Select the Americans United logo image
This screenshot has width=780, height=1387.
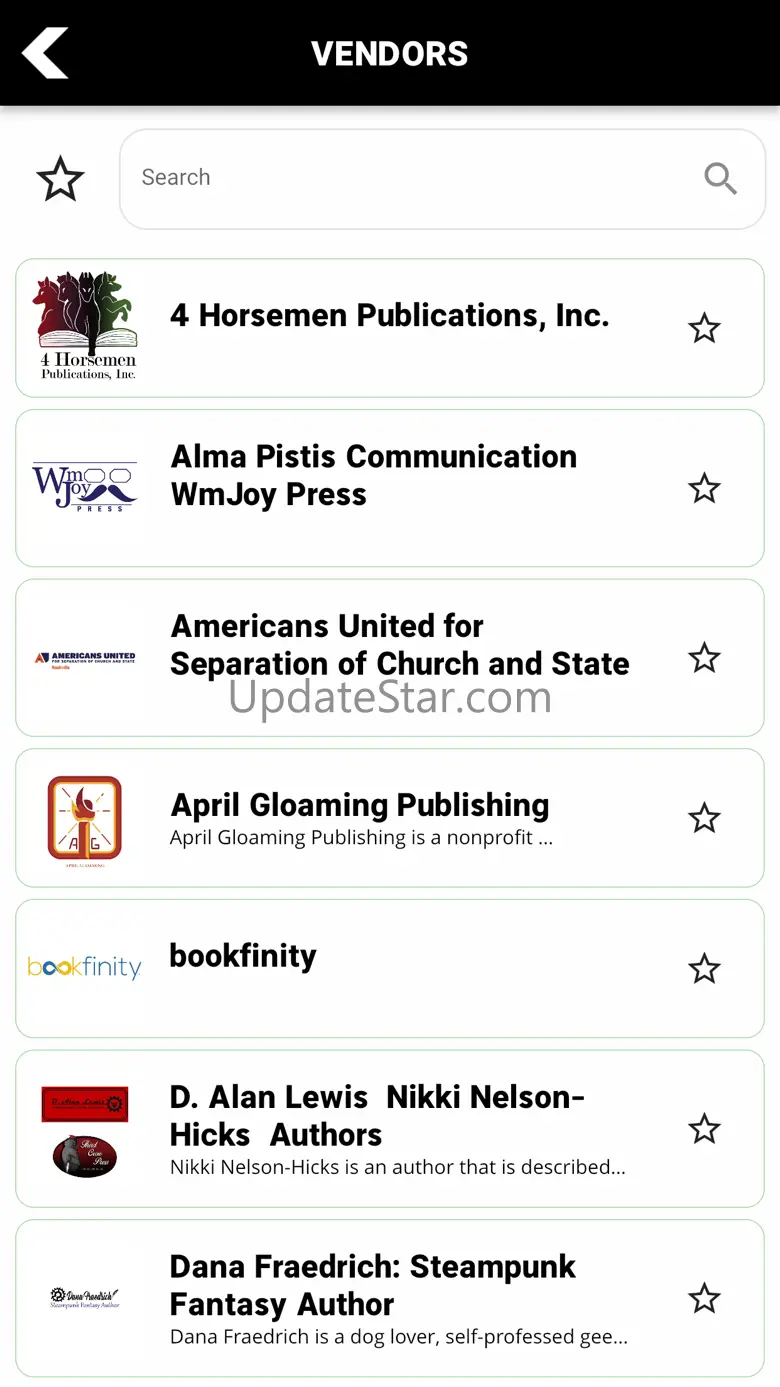pos(85,658)
